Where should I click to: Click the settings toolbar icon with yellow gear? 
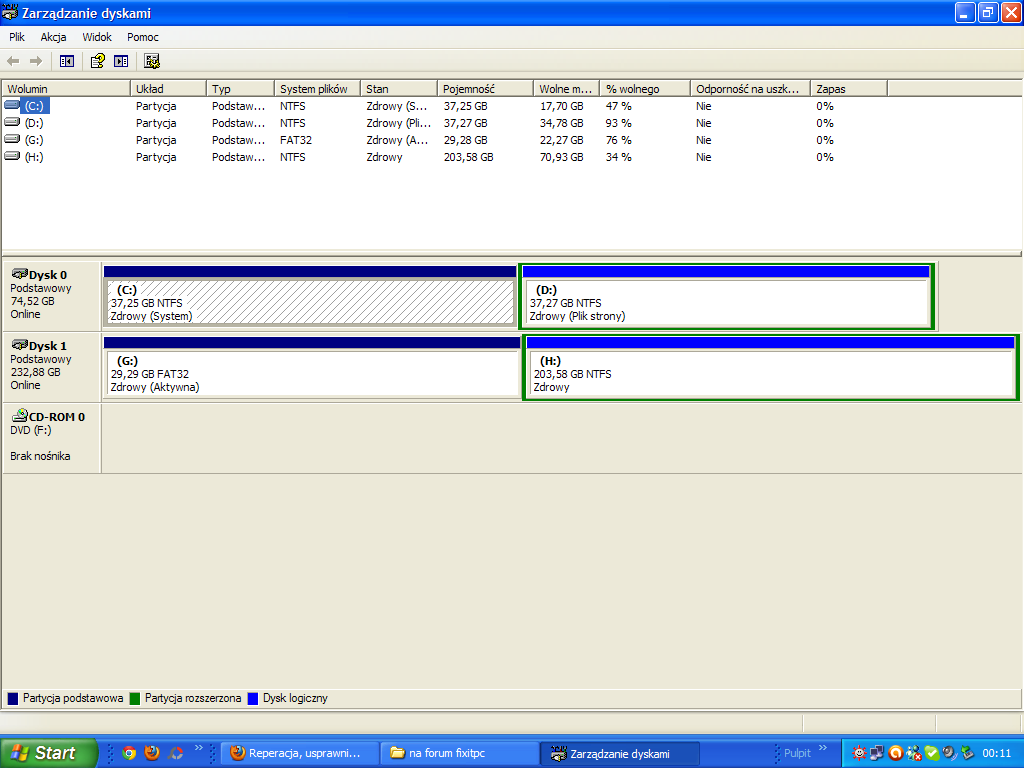pyautogui.click(x=152, y=61)
